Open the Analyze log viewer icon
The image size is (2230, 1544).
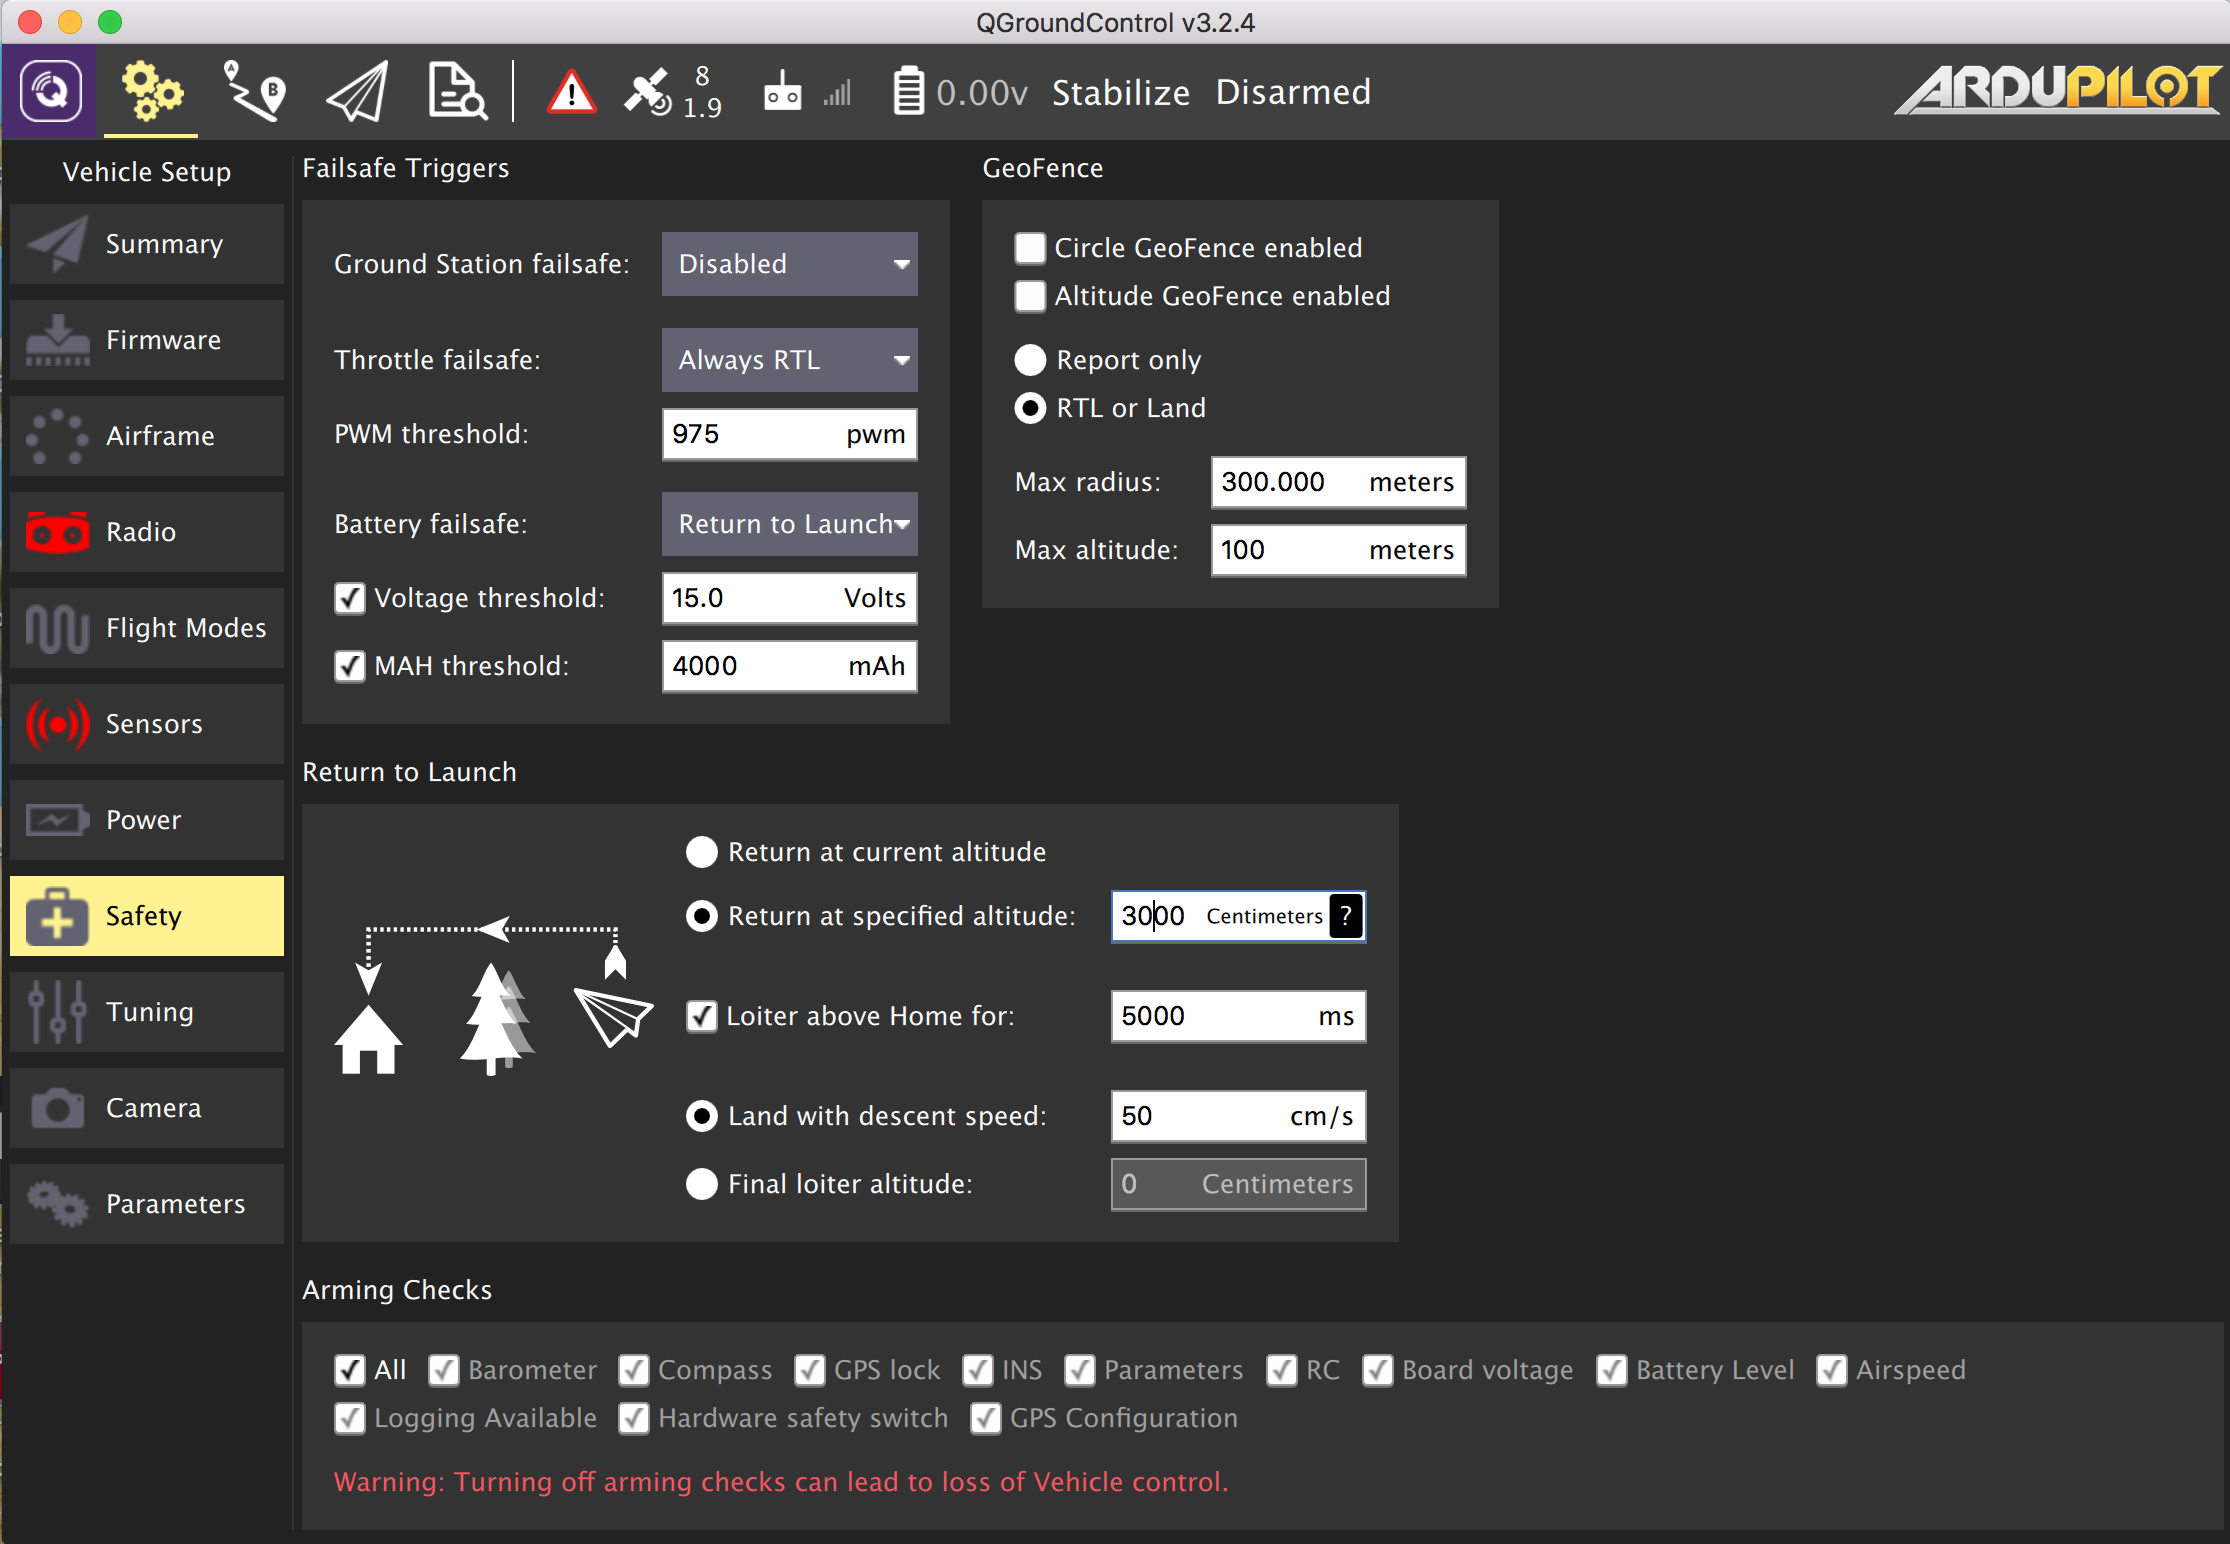tap(457, 92)
